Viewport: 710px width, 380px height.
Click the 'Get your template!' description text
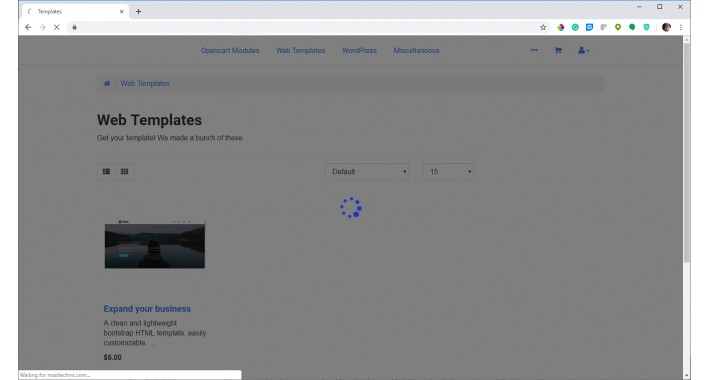(170, 138)
